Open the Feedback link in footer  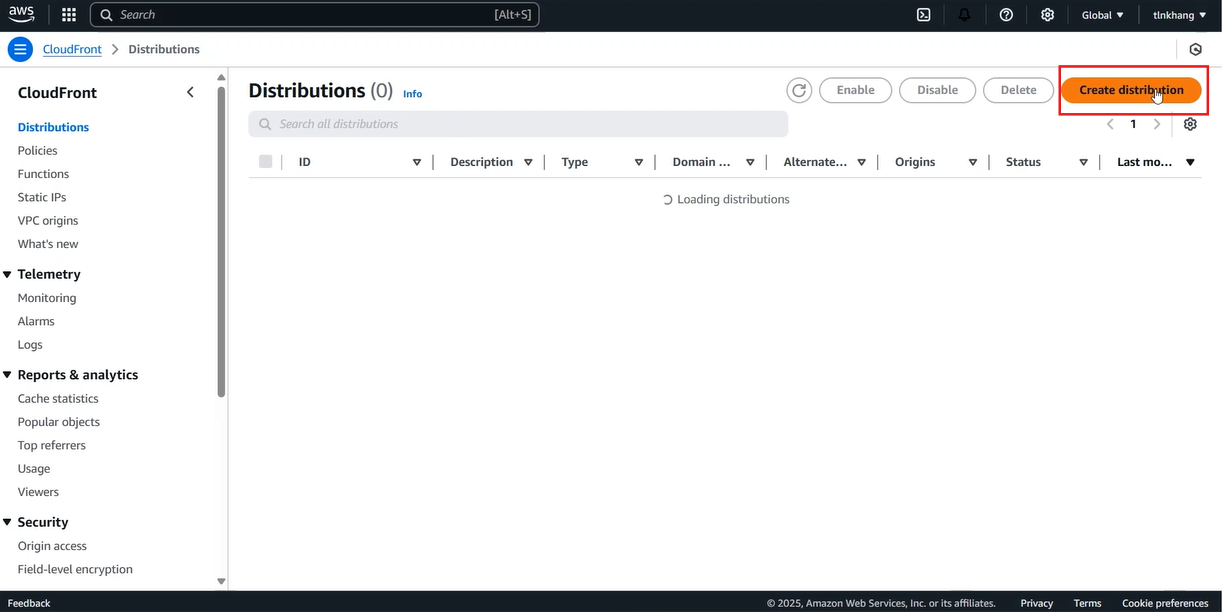point(29,603)
